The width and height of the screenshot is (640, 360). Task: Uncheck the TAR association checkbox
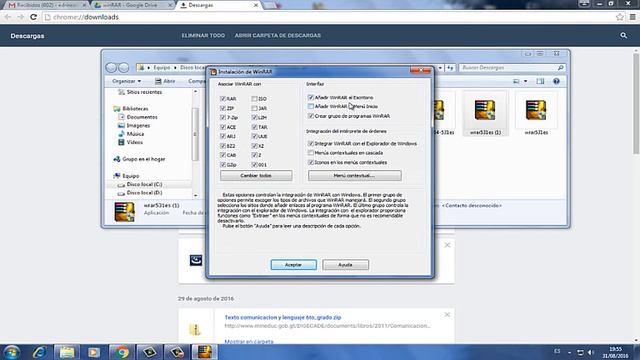pos(254,127)
